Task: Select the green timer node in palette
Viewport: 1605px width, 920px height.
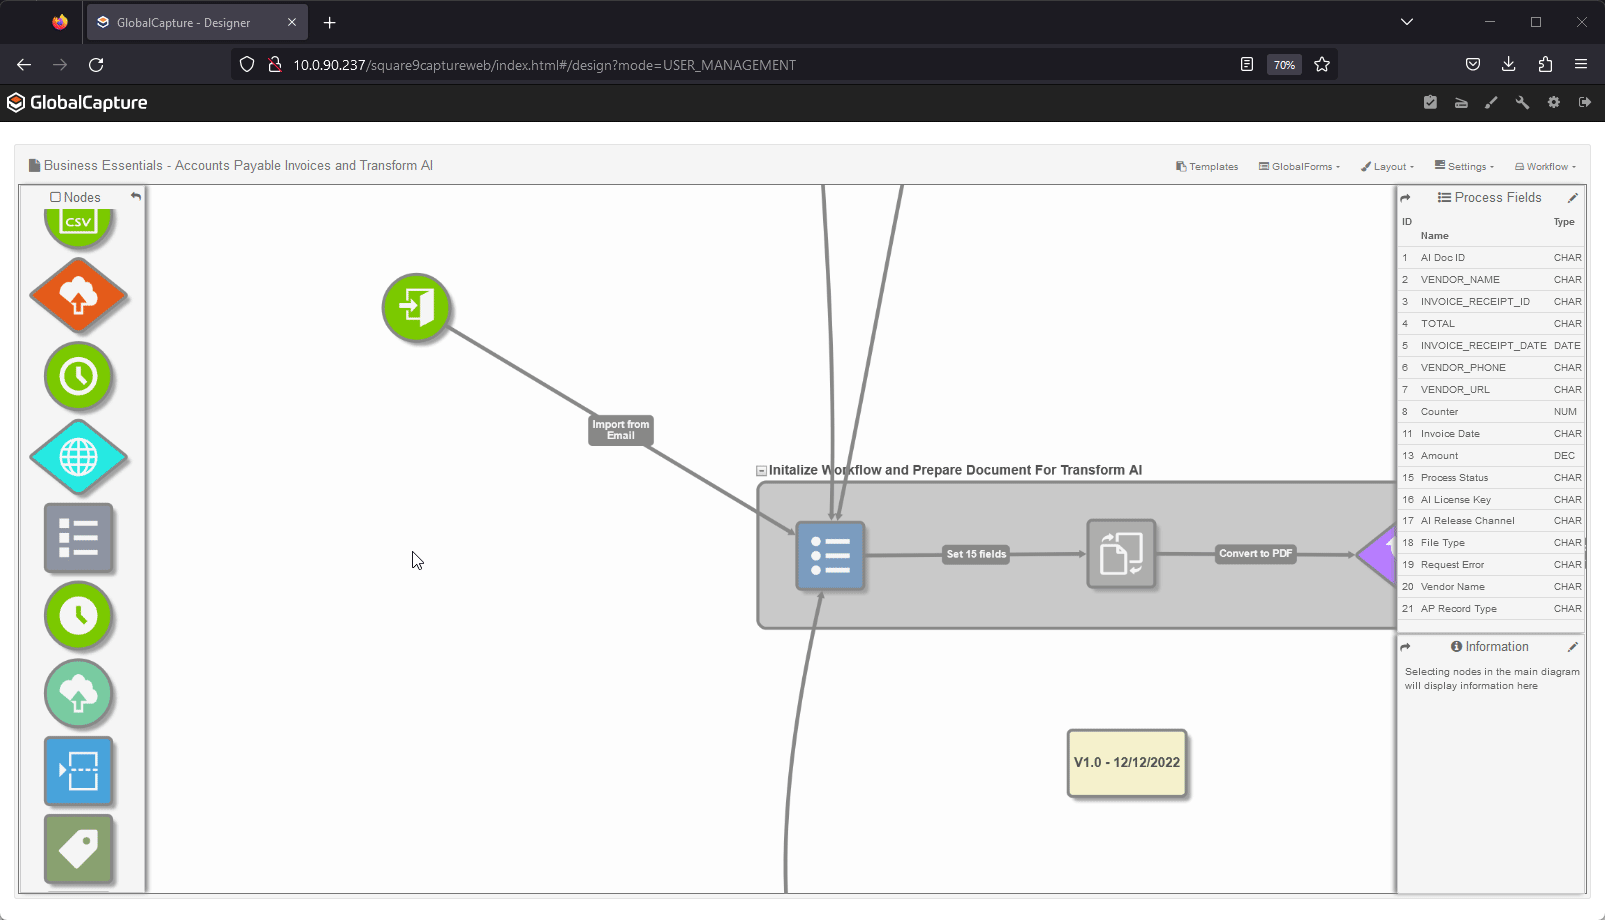Action: (78, 377)
